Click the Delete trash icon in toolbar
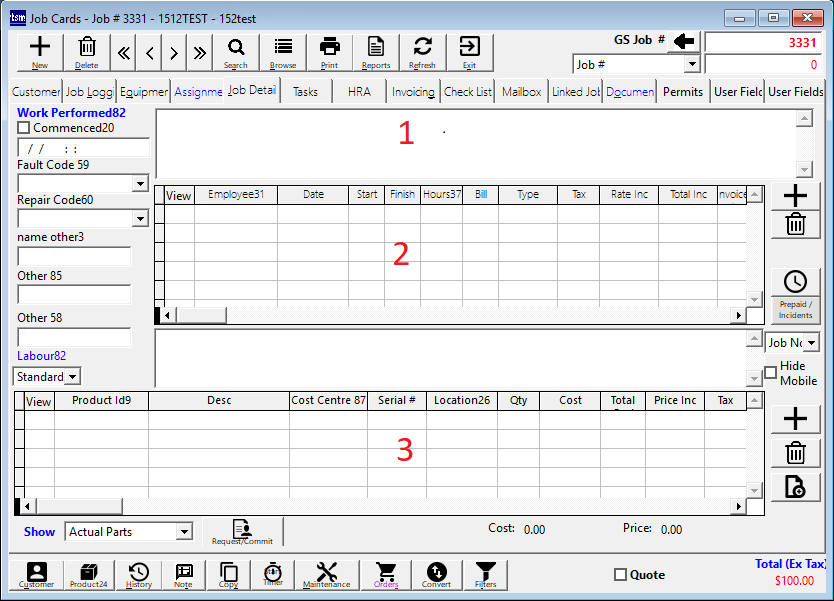The width and height of the screenshot is (834, 601). point(87,50)
